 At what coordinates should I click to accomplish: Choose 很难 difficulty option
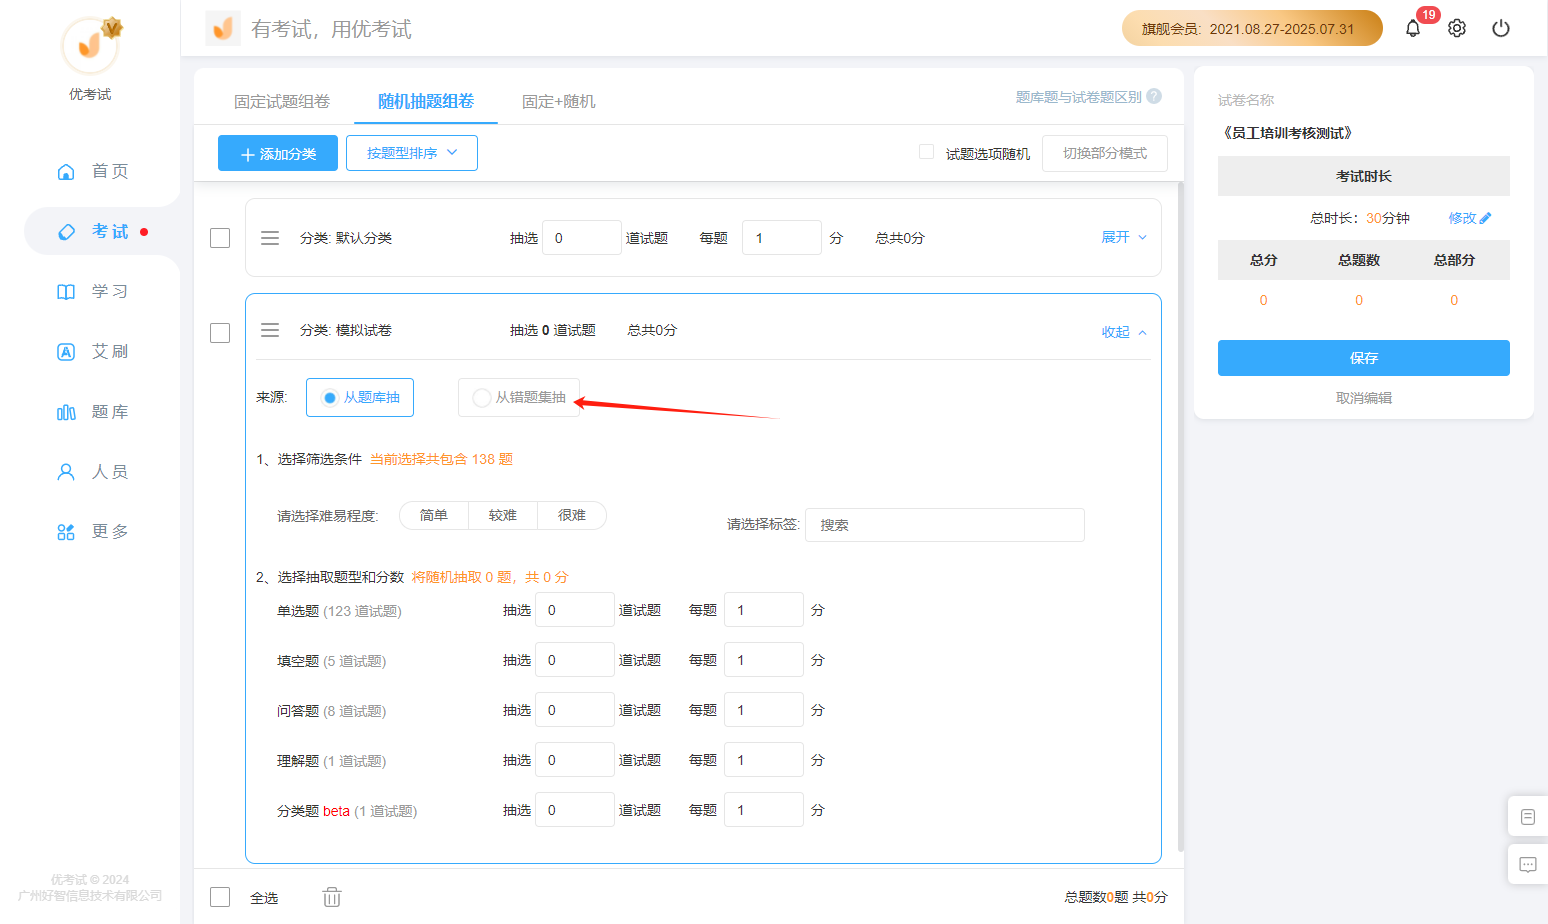(x=572, y=515)
